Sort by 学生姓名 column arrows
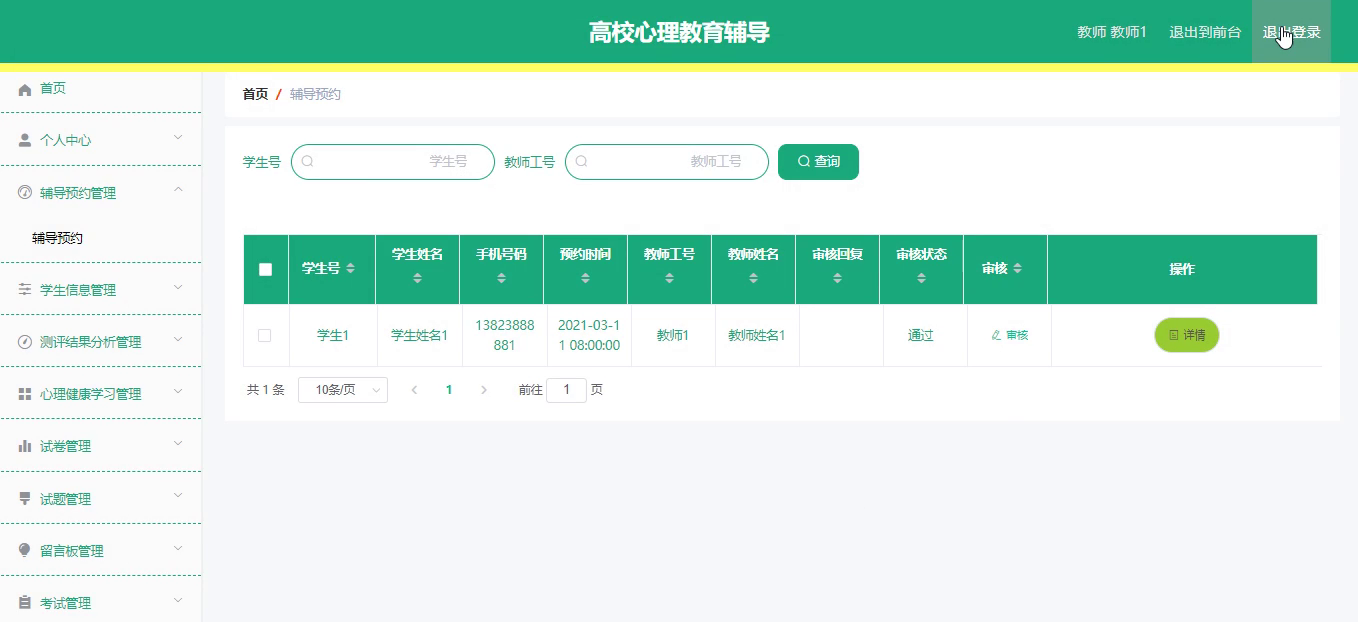This screenshot has height=622, width=1358. point(417,278)
